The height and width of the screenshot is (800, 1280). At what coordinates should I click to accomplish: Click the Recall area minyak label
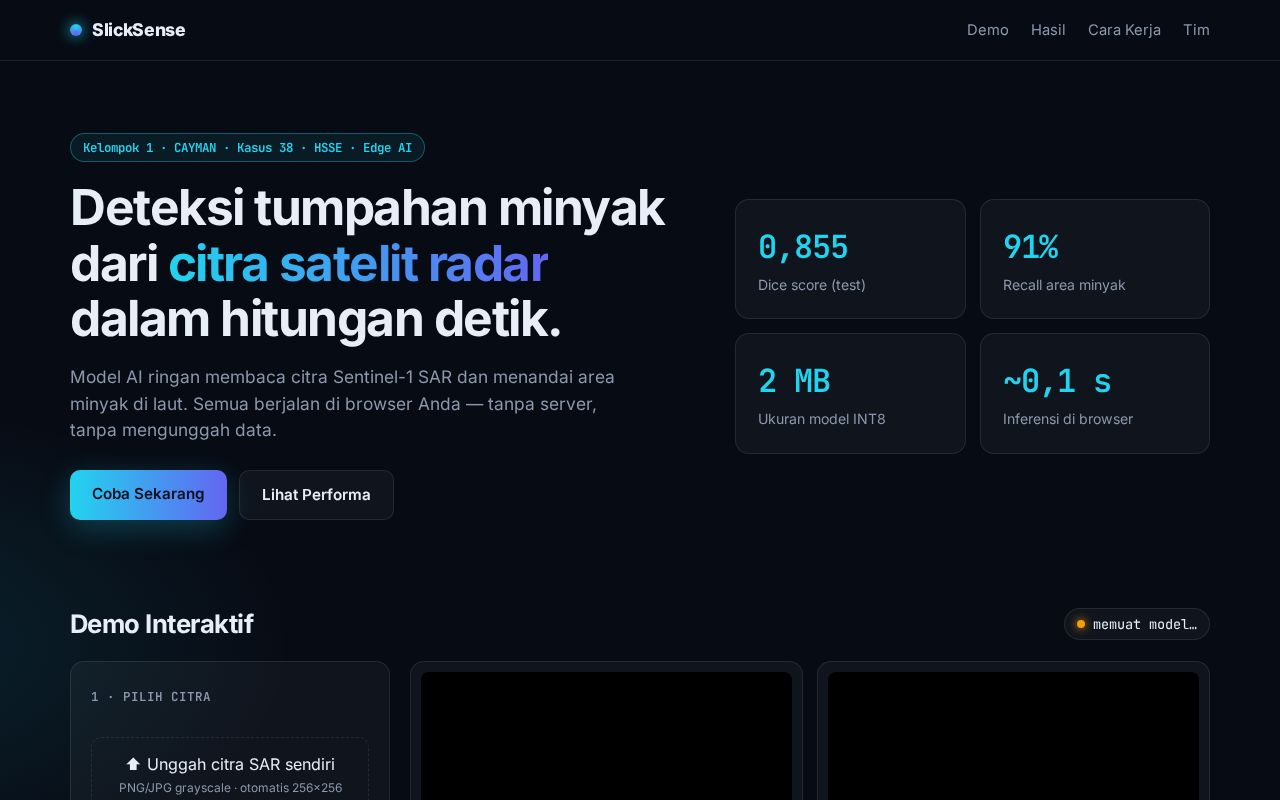point(1064,285)
